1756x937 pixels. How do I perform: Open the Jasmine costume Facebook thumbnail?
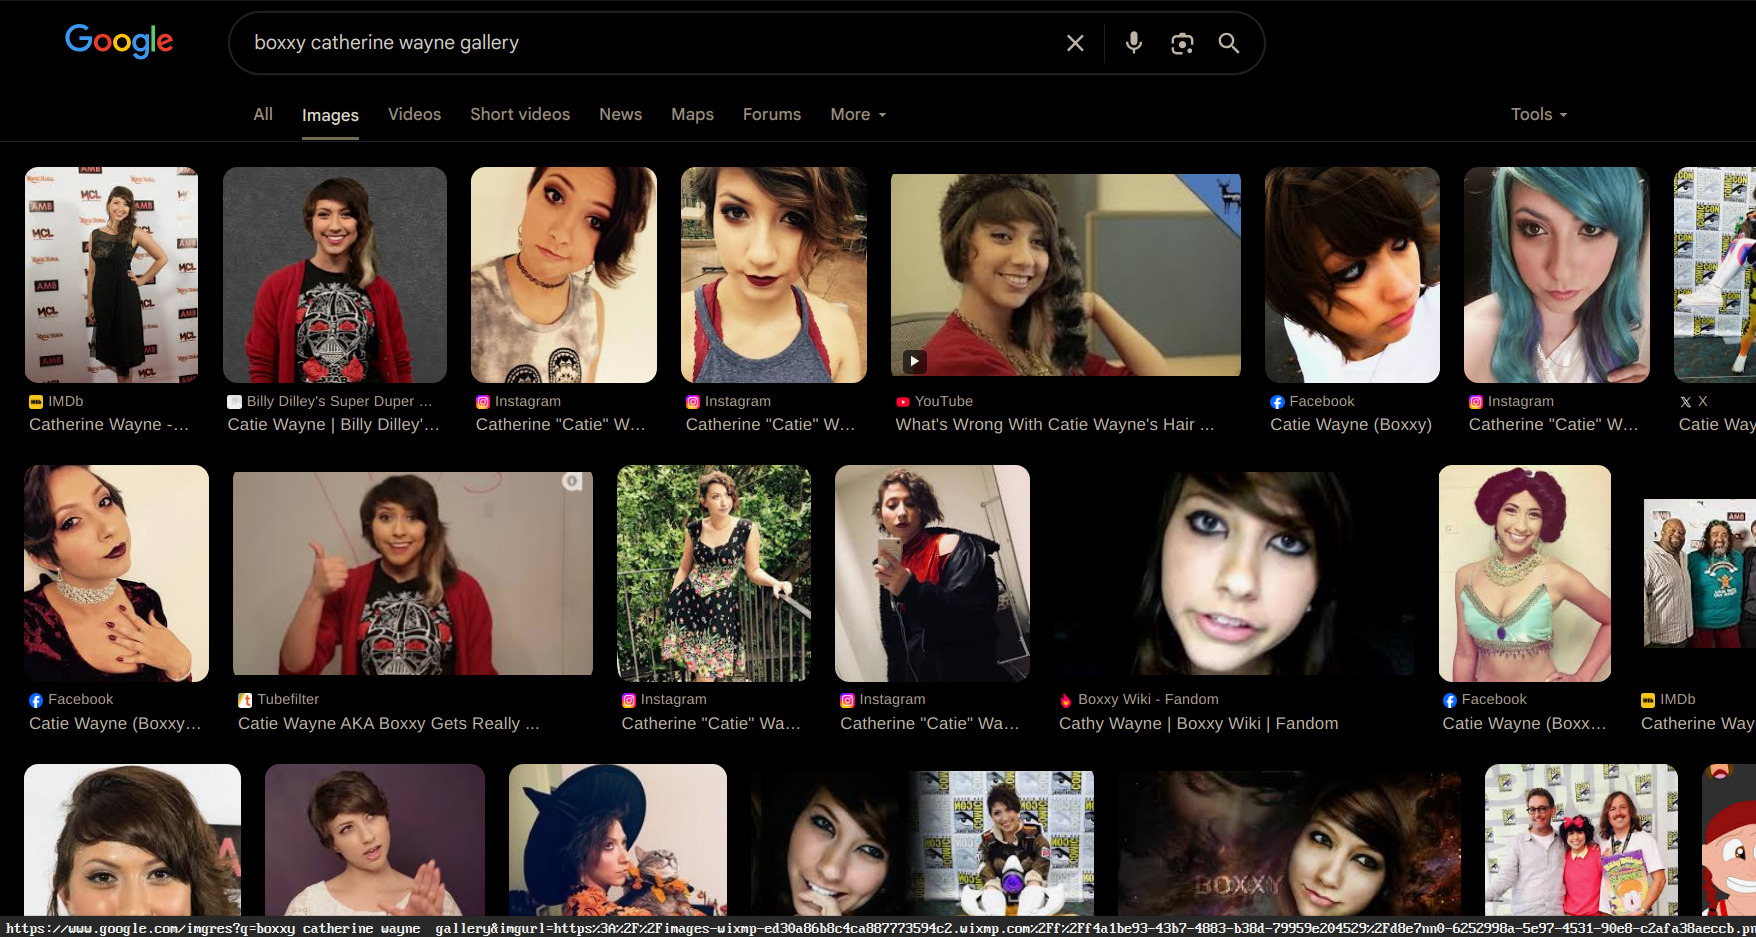click(x=1525, y=574)
